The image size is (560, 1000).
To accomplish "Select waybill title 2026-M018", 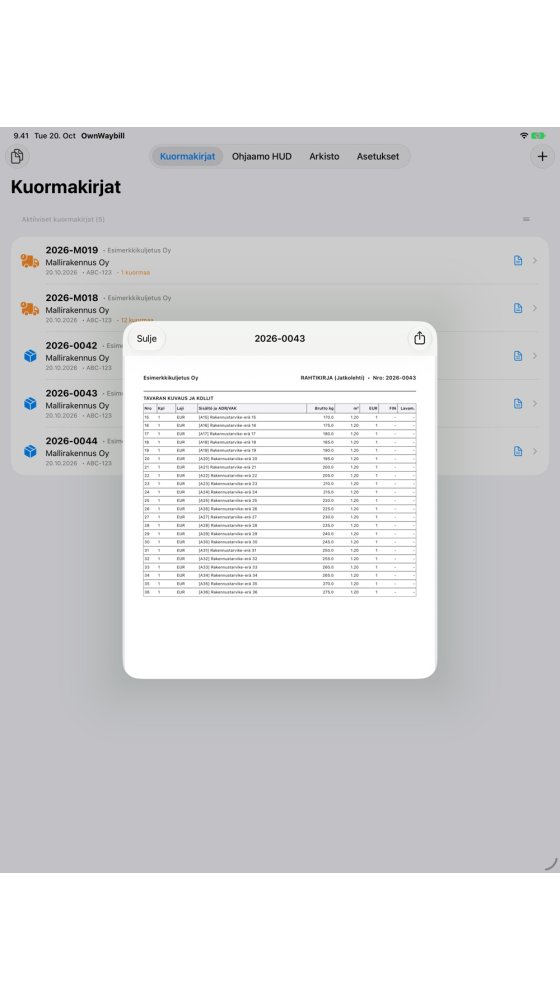I will (71, 298).
